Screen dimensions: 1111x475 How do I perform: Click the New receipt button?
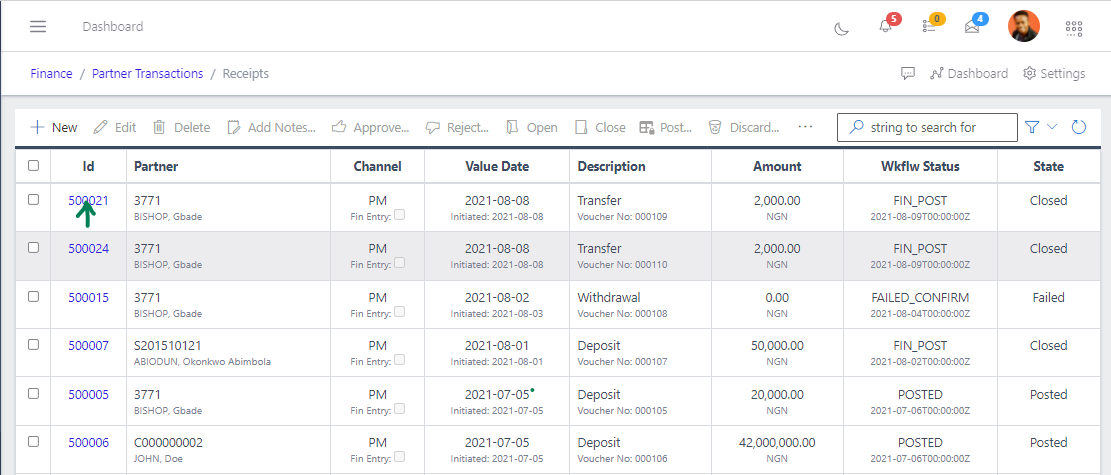[54, 127]
